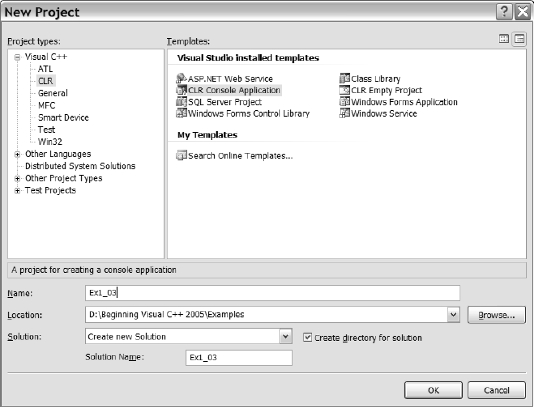
Task: Click into the Solution Name field
Action: pos(239,358)
